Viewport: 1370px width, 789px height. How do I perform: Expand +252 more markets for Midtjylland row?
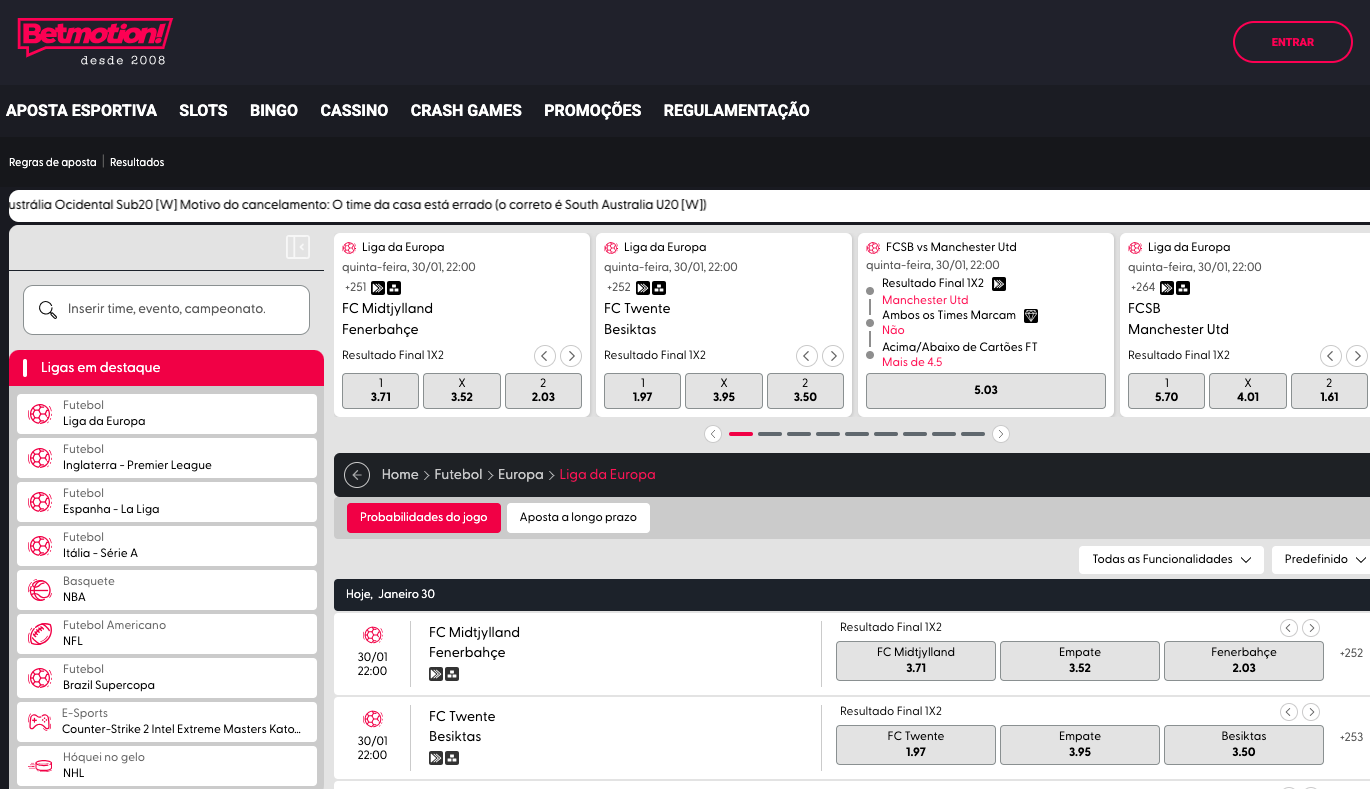coord(1351,653)
